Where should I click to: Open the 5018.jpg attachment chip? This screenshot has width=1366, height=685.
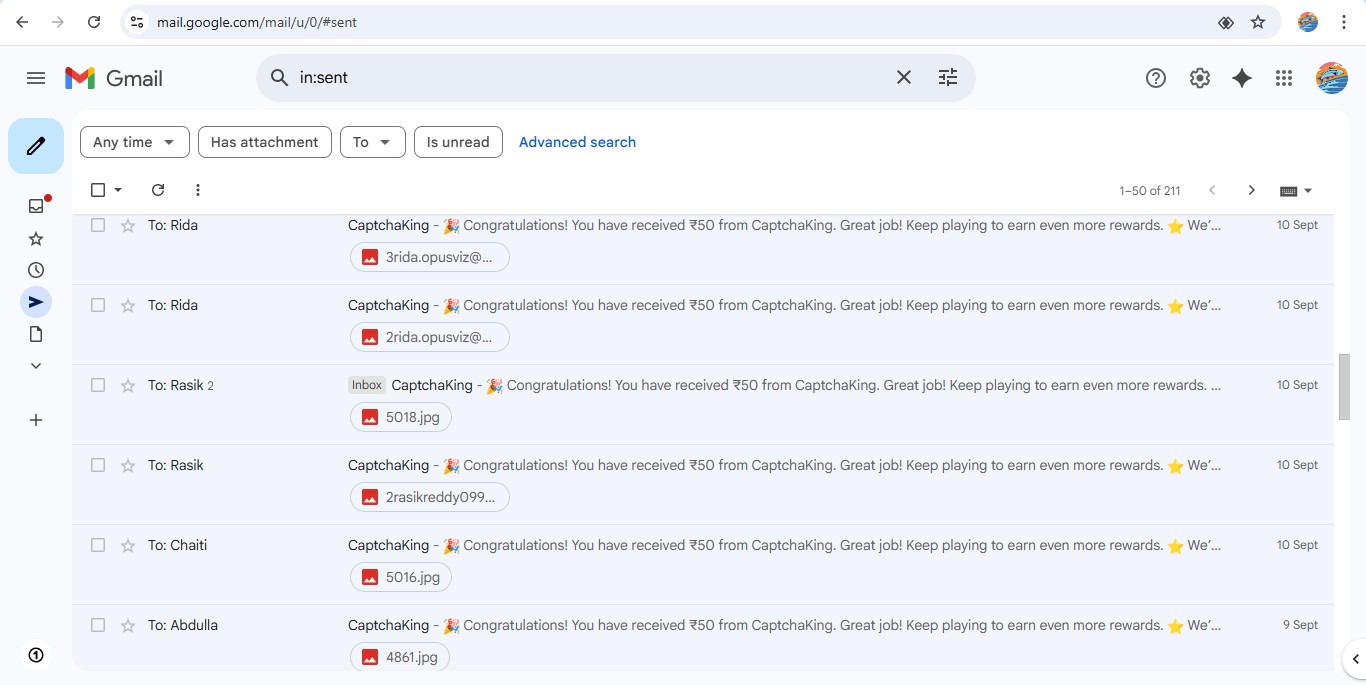point(401,417)
